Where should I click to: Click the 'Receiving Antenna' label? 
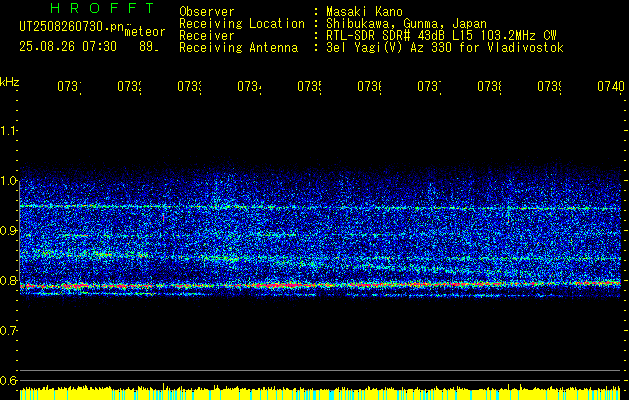tap(238, 48)
